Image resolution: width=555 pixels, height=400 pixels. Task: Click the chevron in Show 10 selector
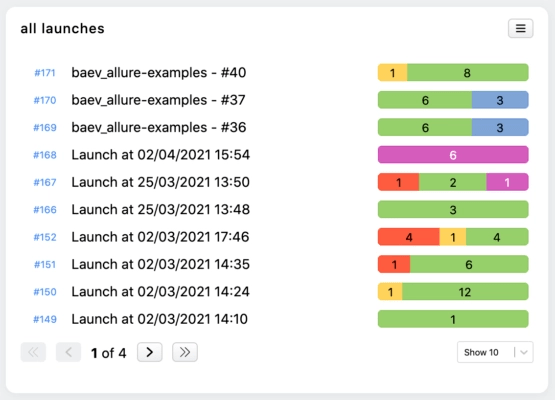pyautogui.click(x=524, y=353)
